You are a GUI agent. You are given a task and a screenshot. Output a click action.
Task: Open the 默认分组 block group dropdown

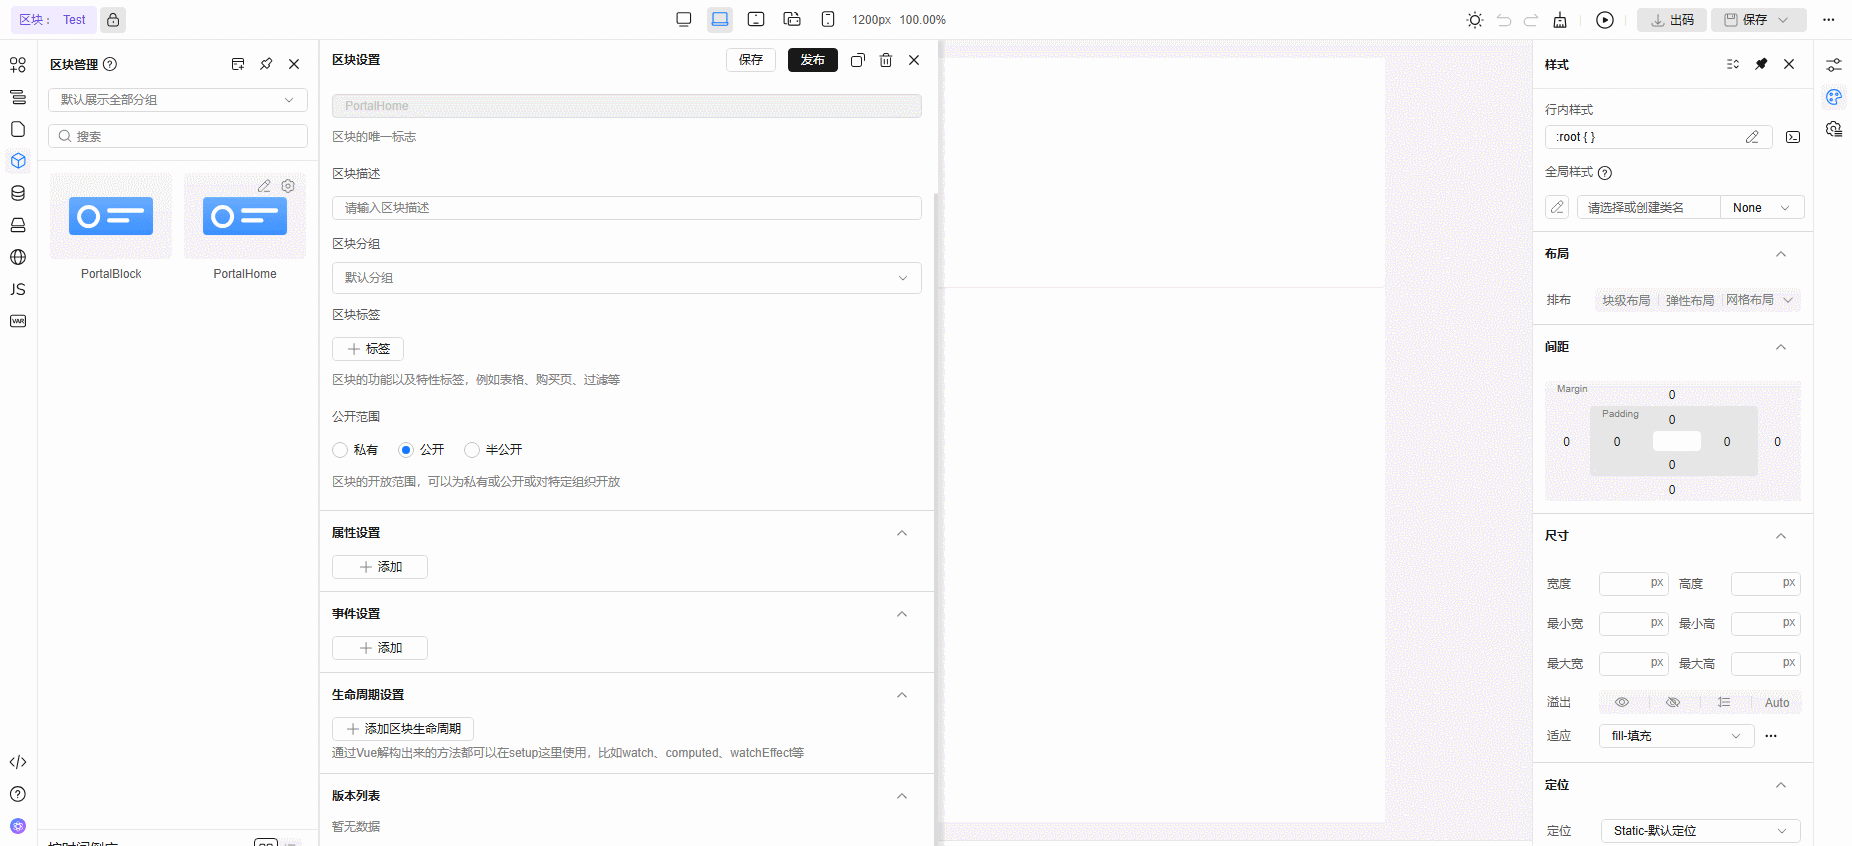(626, 278)
